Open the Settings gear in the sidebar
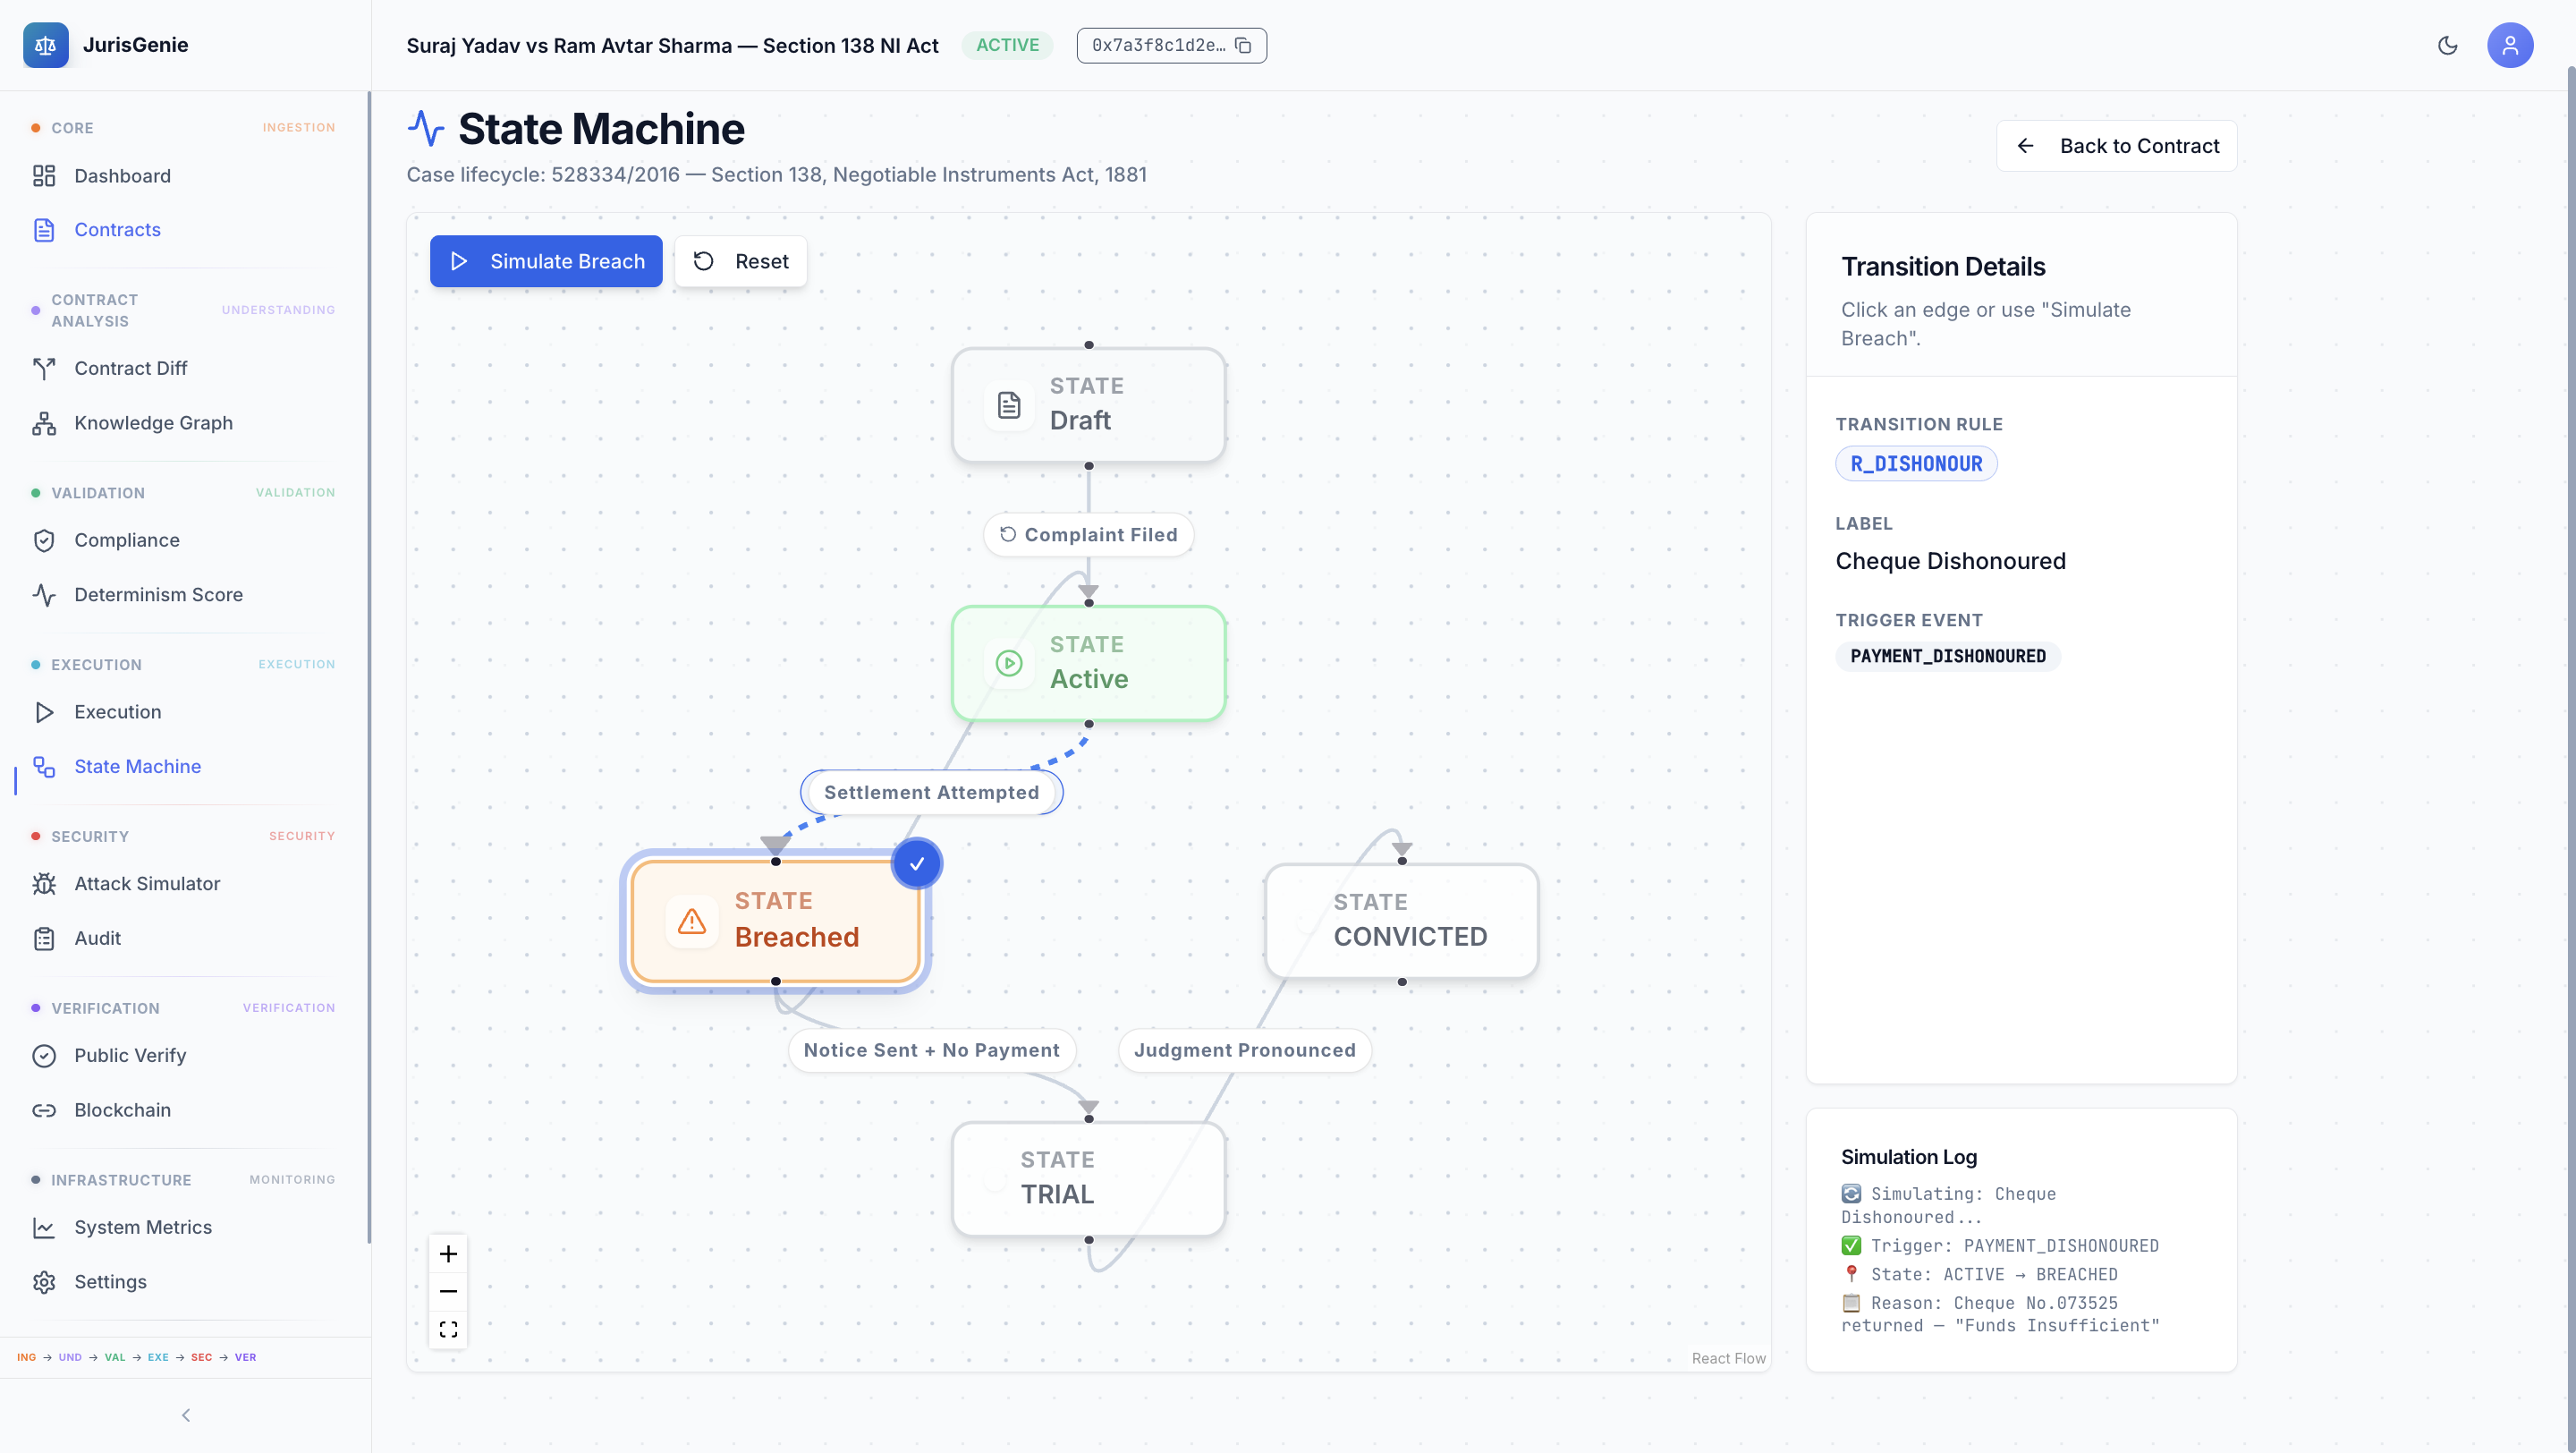 coord(110,1282)
